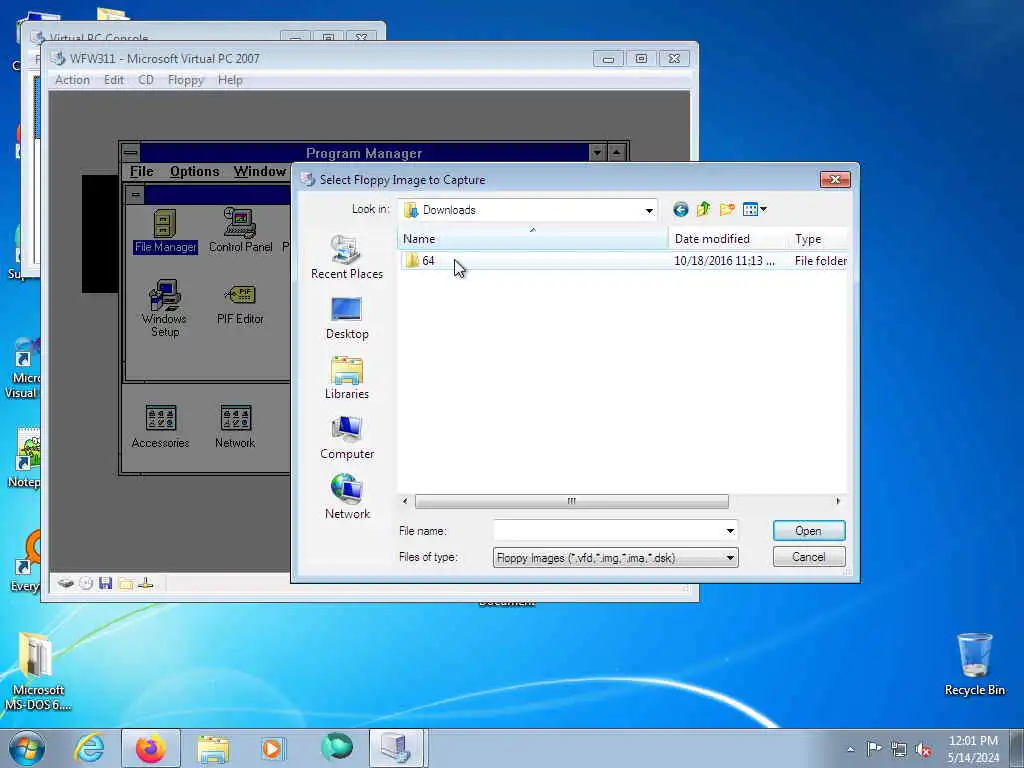Screen dimensions: 1024x768
Task: Click the File name input field
Action: 608,531
